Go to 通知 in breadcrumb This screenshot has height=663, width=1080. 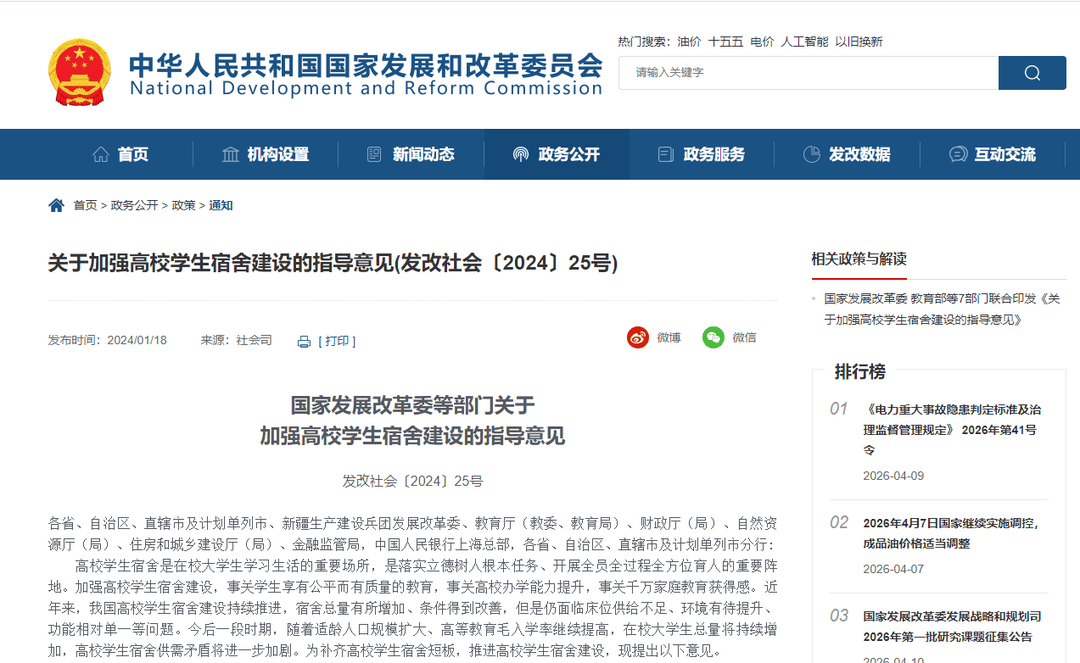(221, 205)
